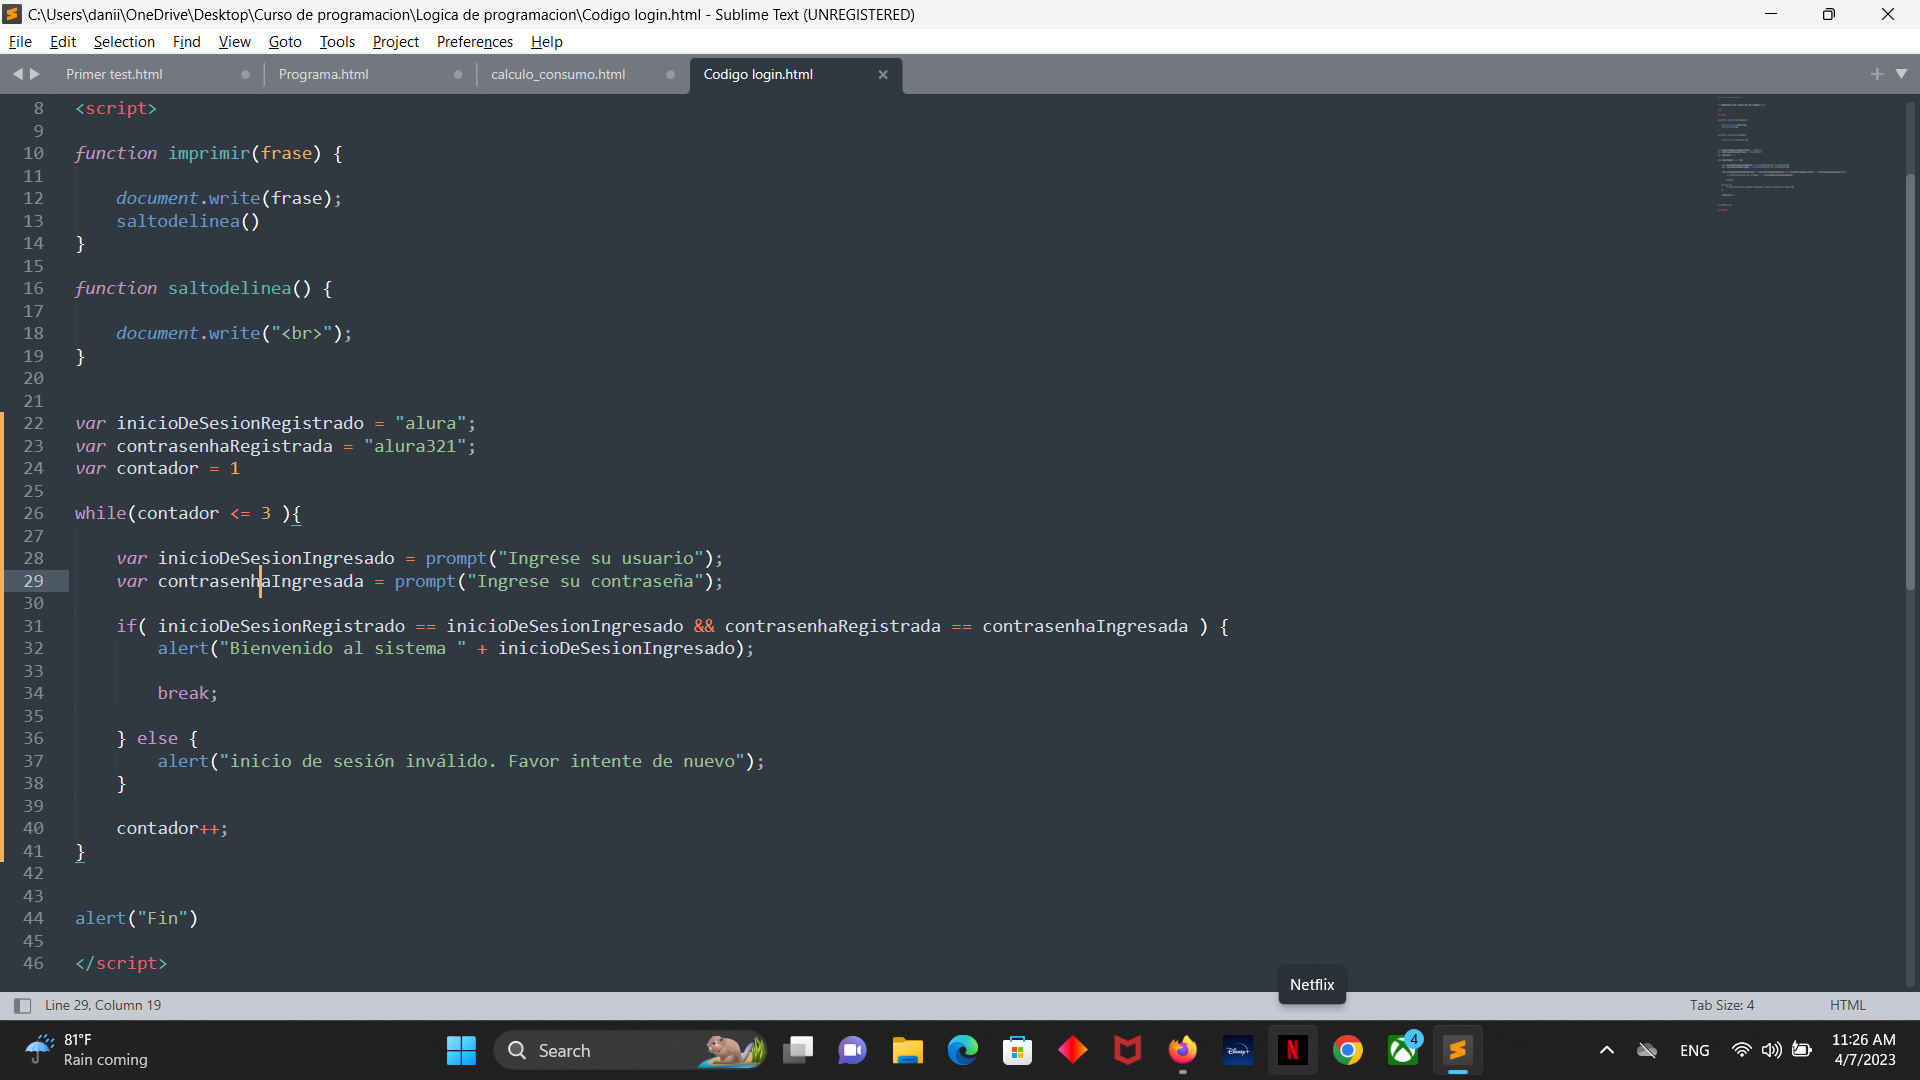Click alert("Fin") on line 44
This screenshot has height=1080, width=1920.
[136, 918]
